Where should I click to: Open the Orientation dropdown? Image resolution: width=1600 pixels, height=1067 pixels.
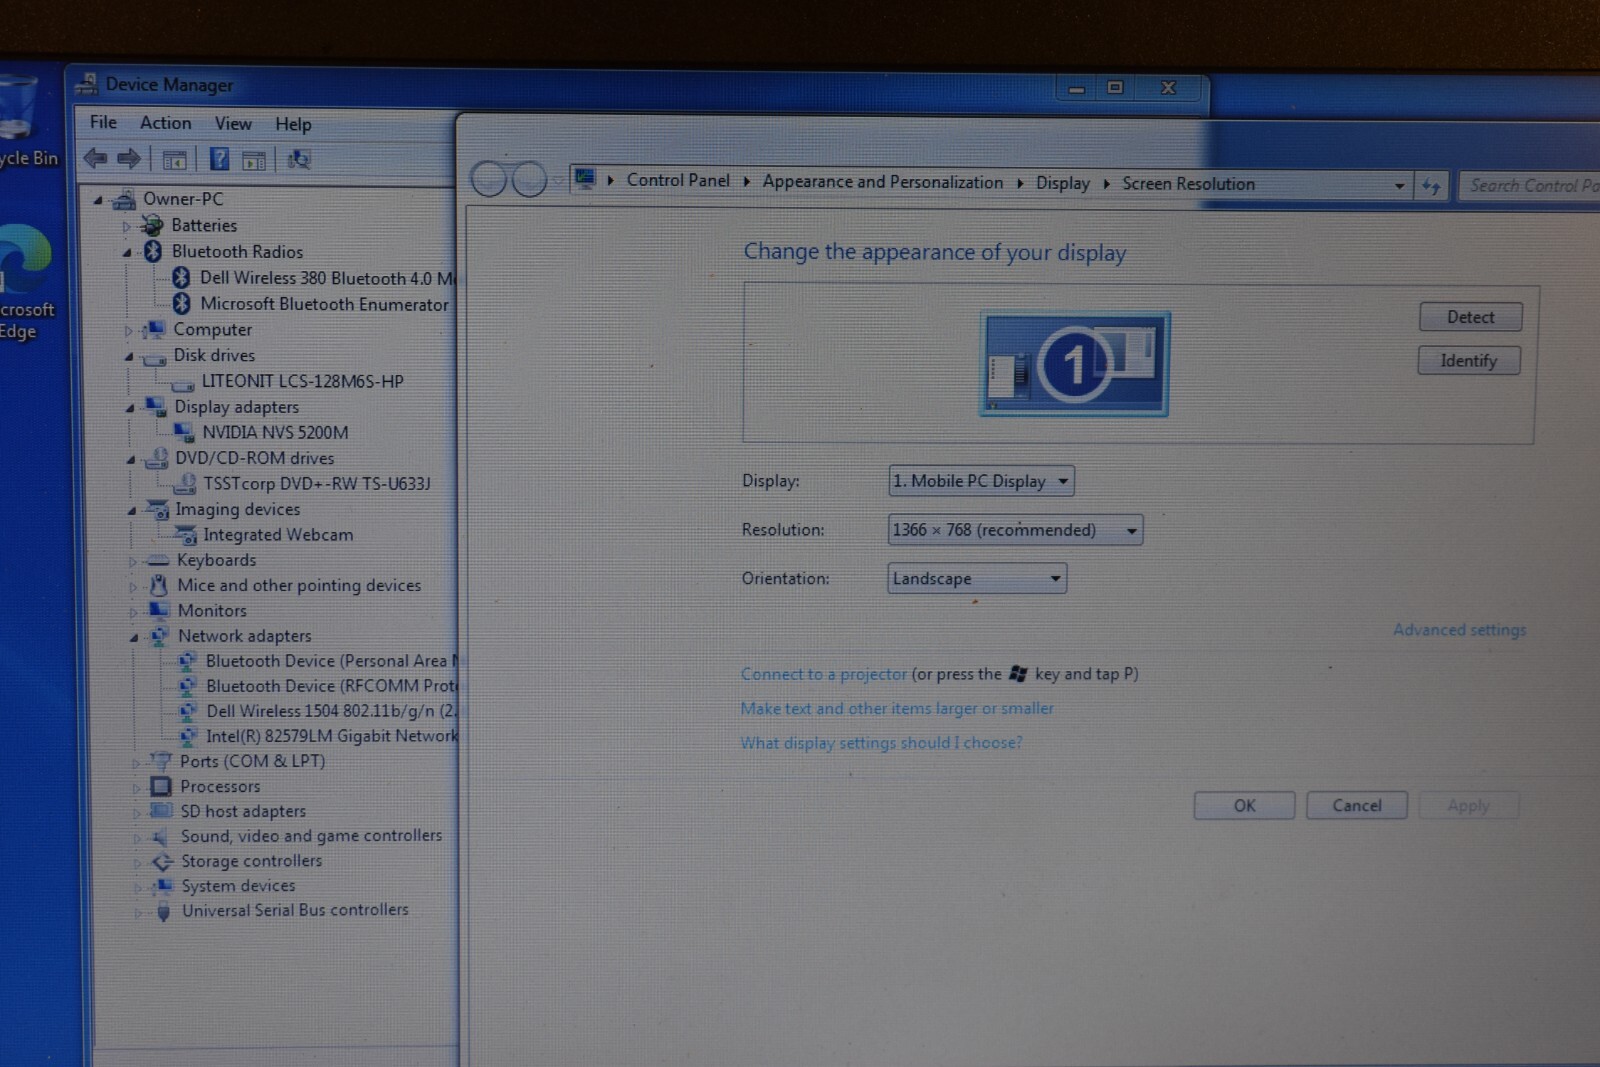(977, 578)
